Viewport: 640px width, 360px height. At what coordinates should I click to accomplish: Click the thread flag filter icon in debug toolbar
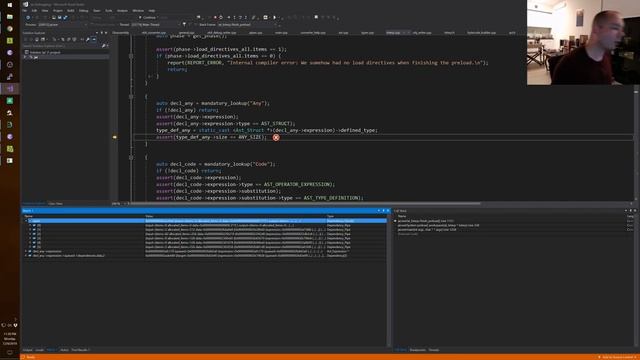click(184, 24)
